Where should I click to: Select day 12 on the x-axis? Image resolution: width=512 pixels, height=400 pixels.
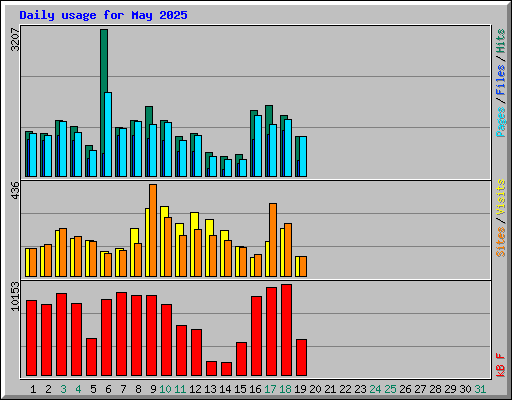195,389
